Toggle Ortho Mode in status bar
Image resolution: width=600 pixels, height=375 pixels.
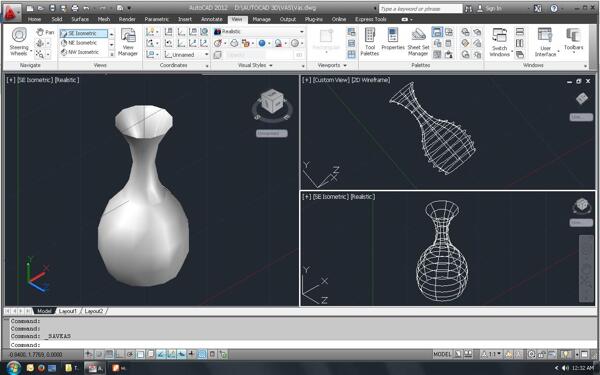(x=120, y=354)
